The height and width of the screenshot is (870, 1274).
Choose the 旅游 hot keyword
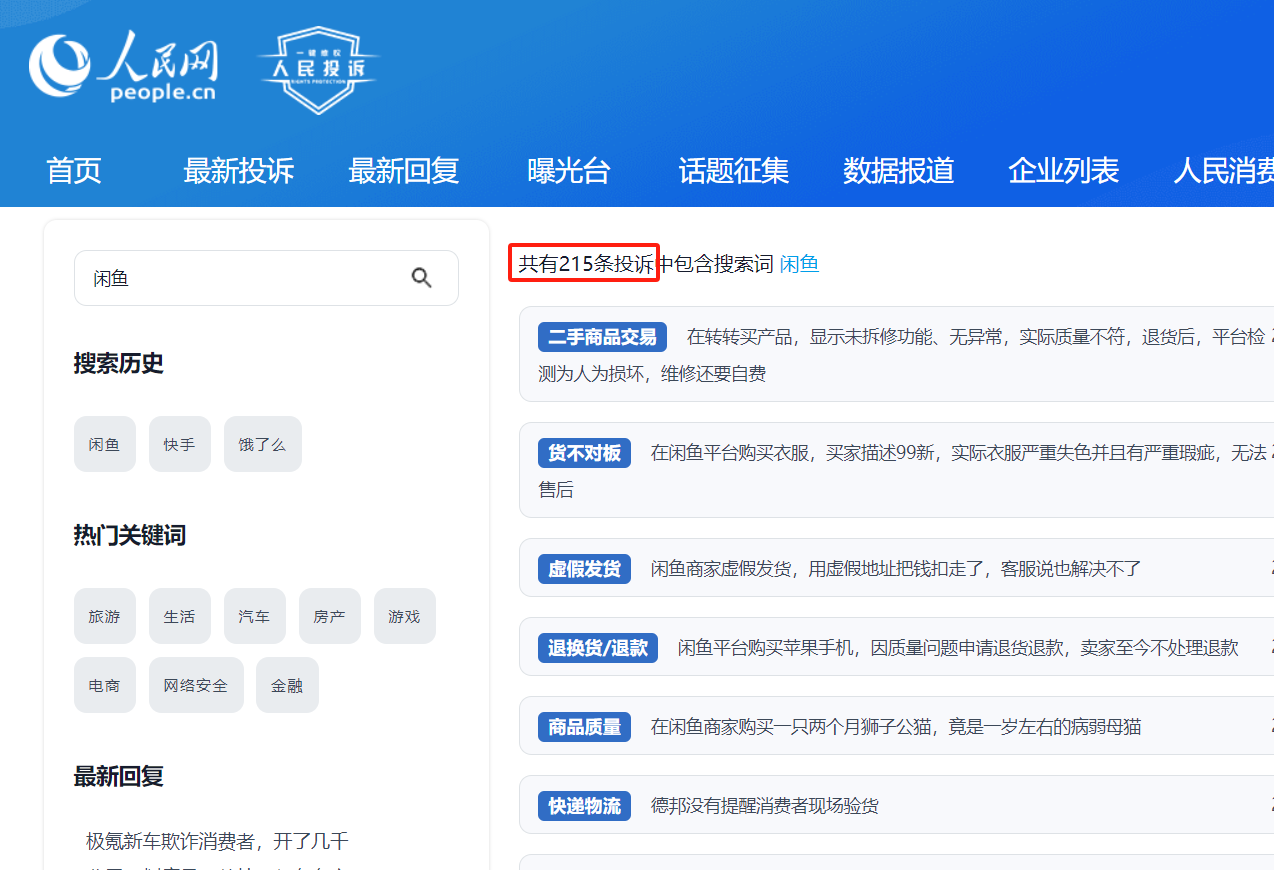104,616
